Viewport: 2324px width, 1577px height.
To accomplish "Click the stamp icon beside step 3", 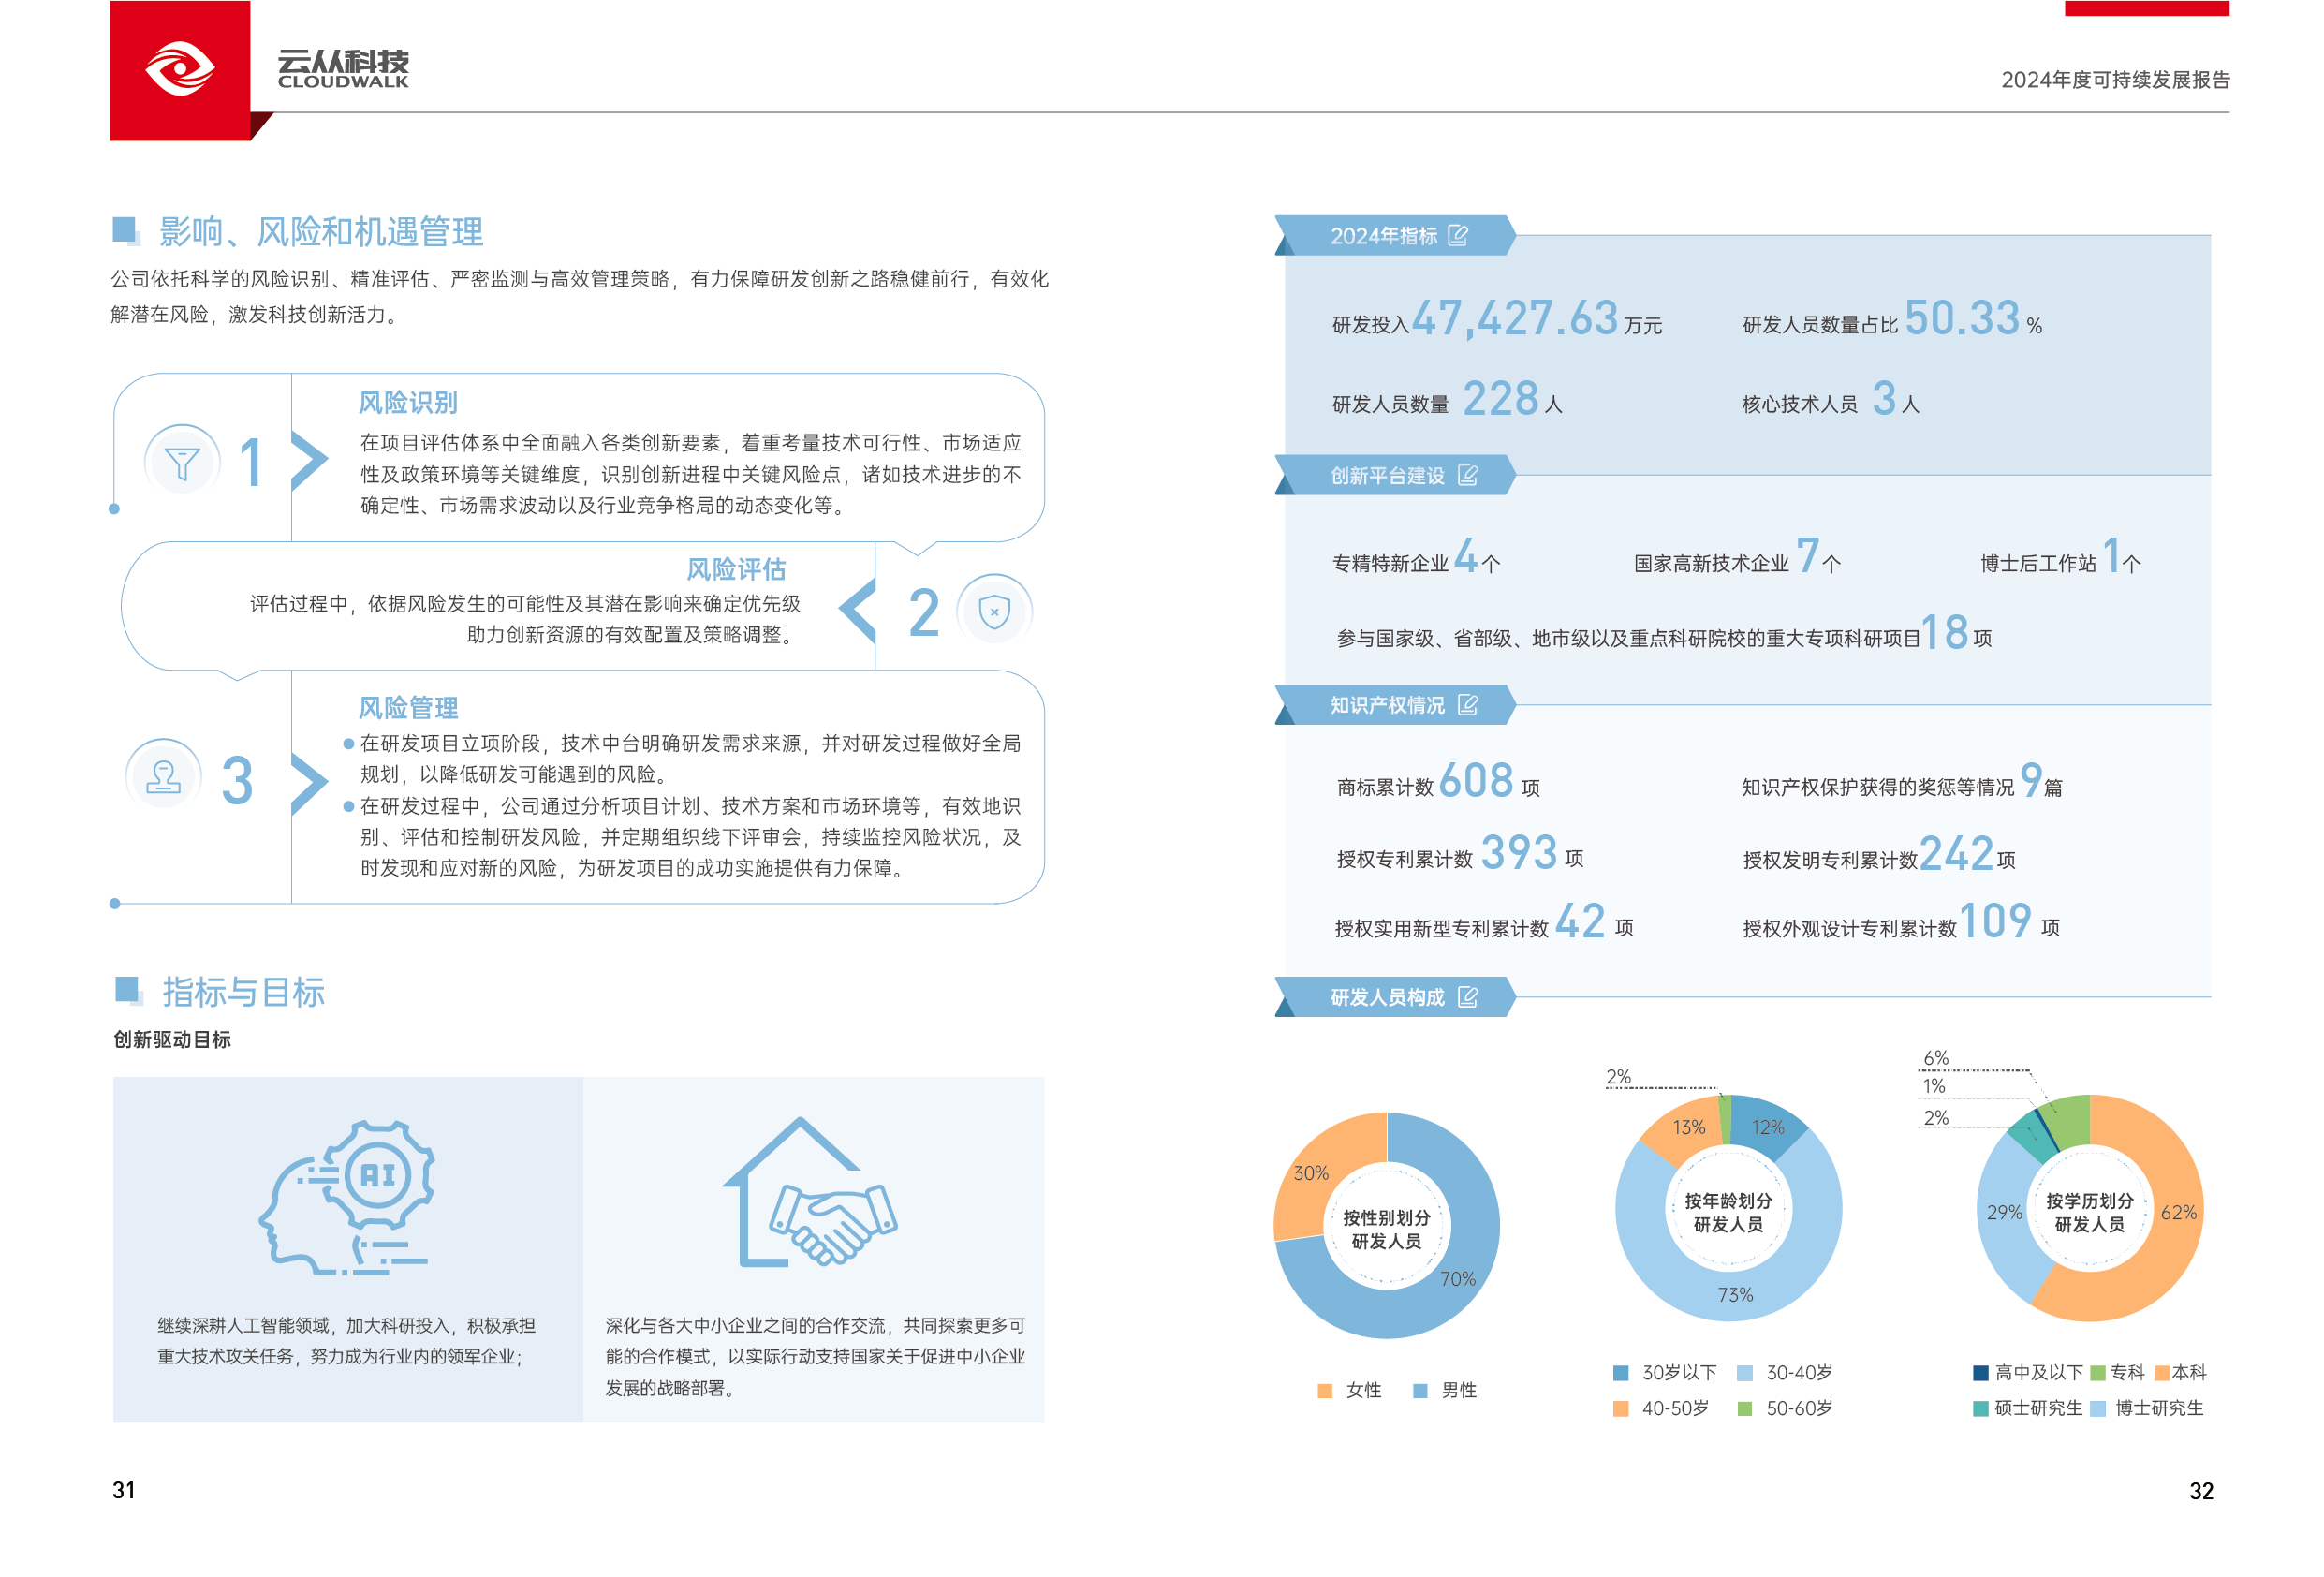I will [x=163, y=776].
